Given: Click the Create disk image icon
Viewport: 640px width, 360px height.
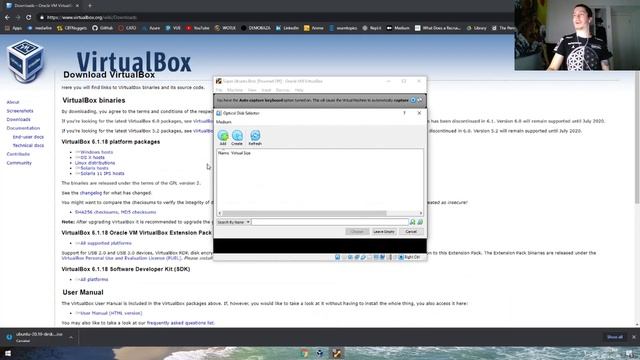Looking at the screenshot, I should point(237,137).
